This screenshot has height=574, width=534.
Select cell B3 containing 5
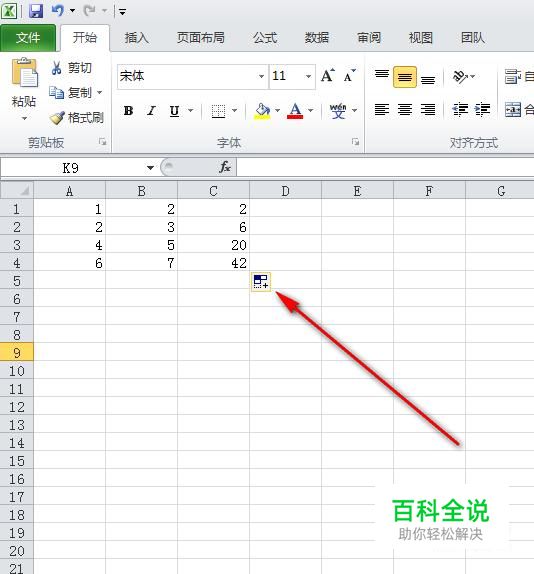click(x=142, y=245)
